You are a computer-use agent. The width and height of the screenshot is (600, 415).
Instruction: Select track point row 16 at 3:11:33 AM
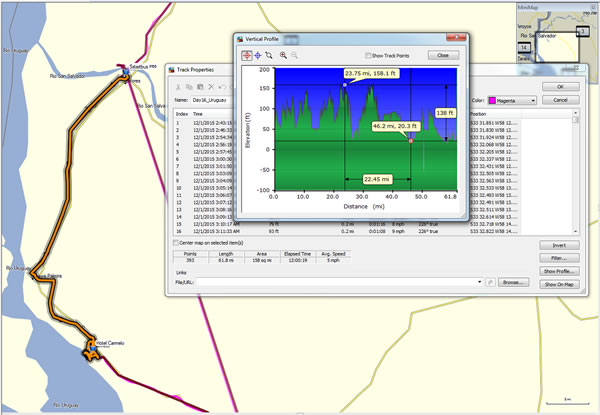(x=346, y=231)
